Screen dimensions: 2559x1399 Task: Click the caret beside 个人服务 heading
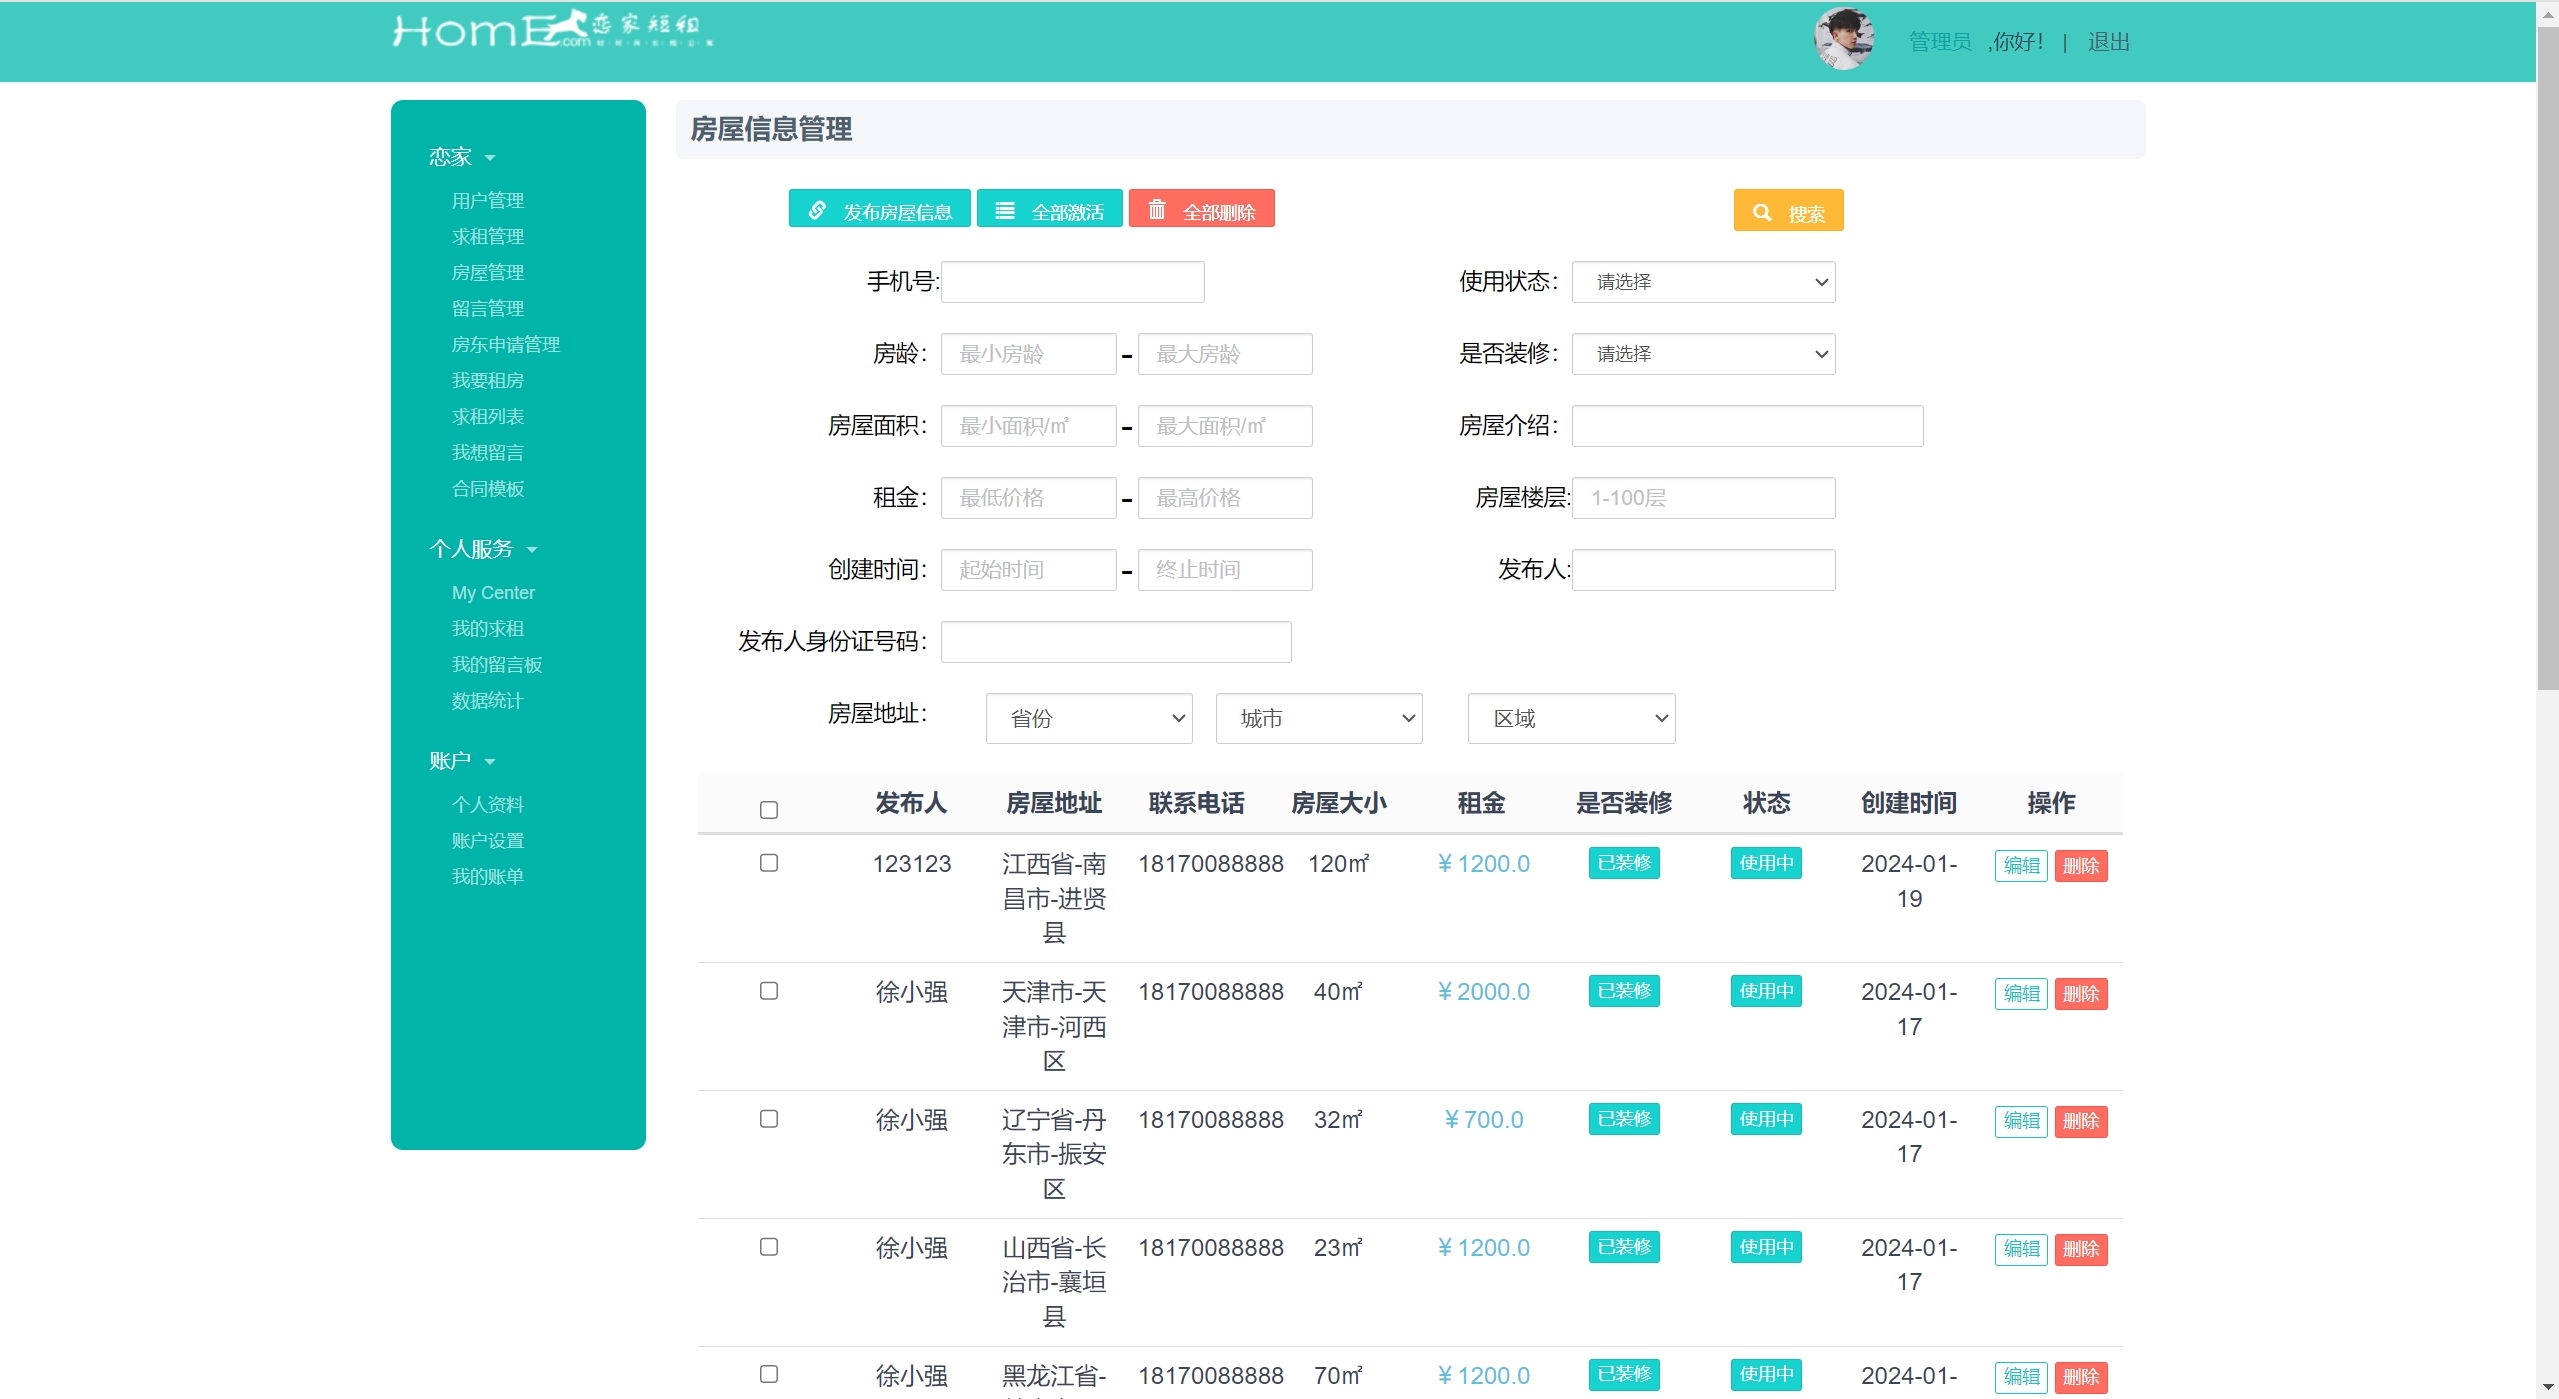(x=532, y=550)
